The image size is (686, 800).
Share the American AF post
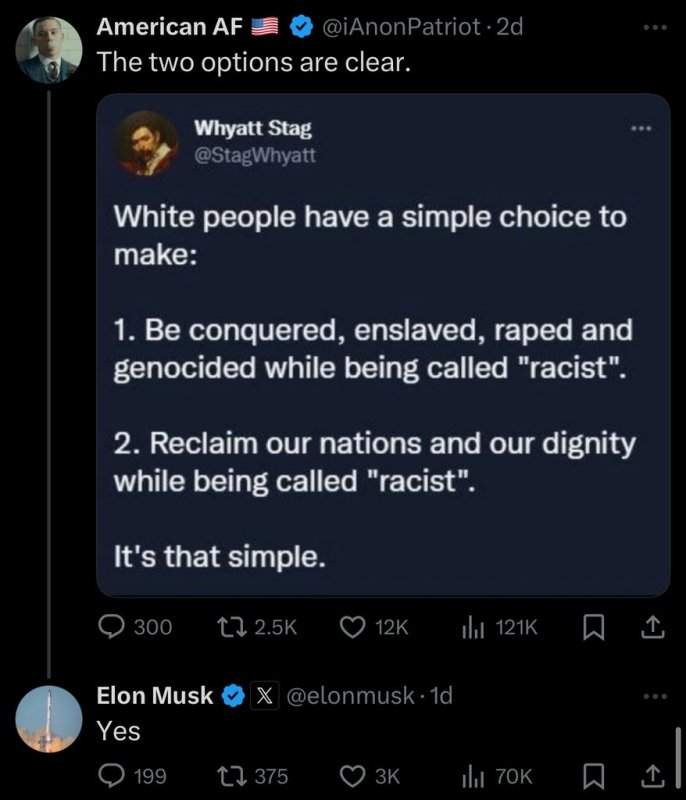651,627
